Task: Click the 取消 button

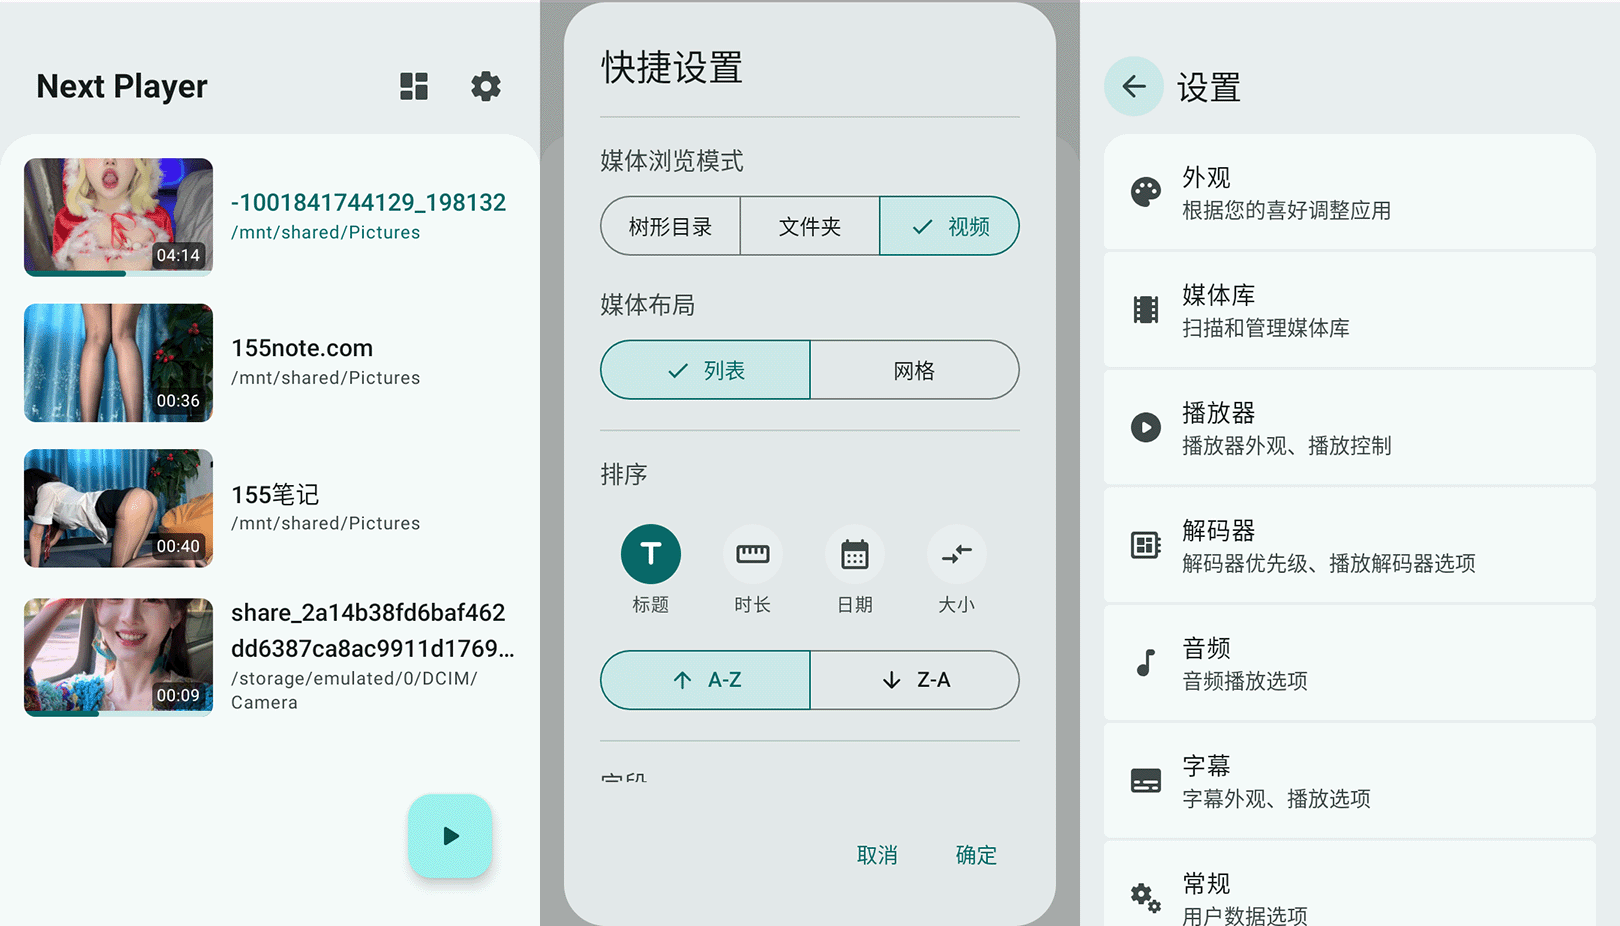Action: [x=877, y=855]
